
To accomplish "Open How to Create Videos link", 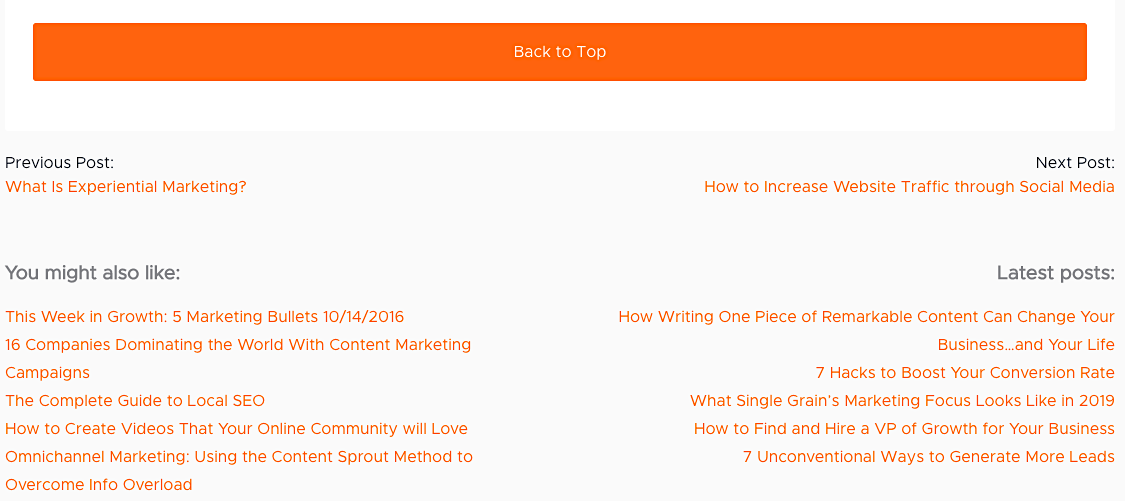I will pyautogui.click(x=236, y=429).
